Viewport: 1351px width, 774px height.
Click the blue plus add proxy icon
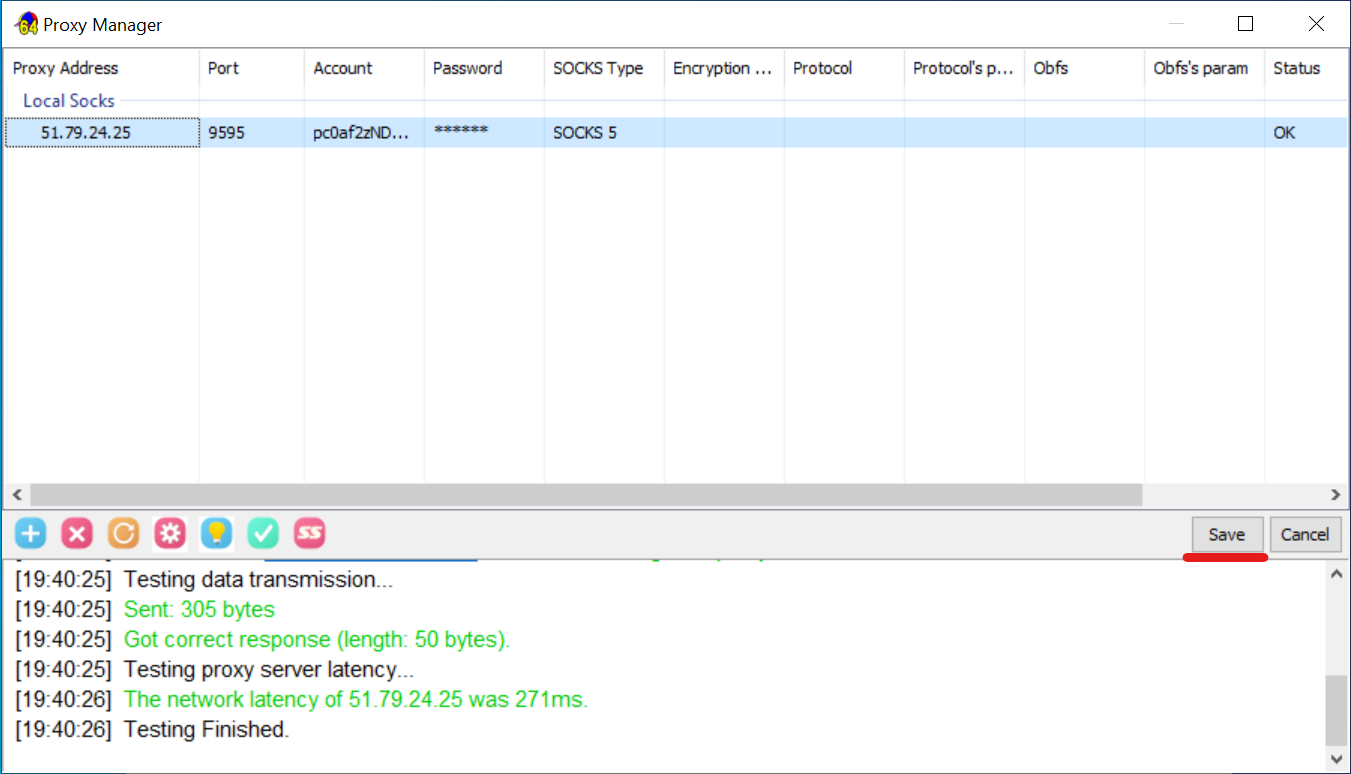(x=31, y=534)
